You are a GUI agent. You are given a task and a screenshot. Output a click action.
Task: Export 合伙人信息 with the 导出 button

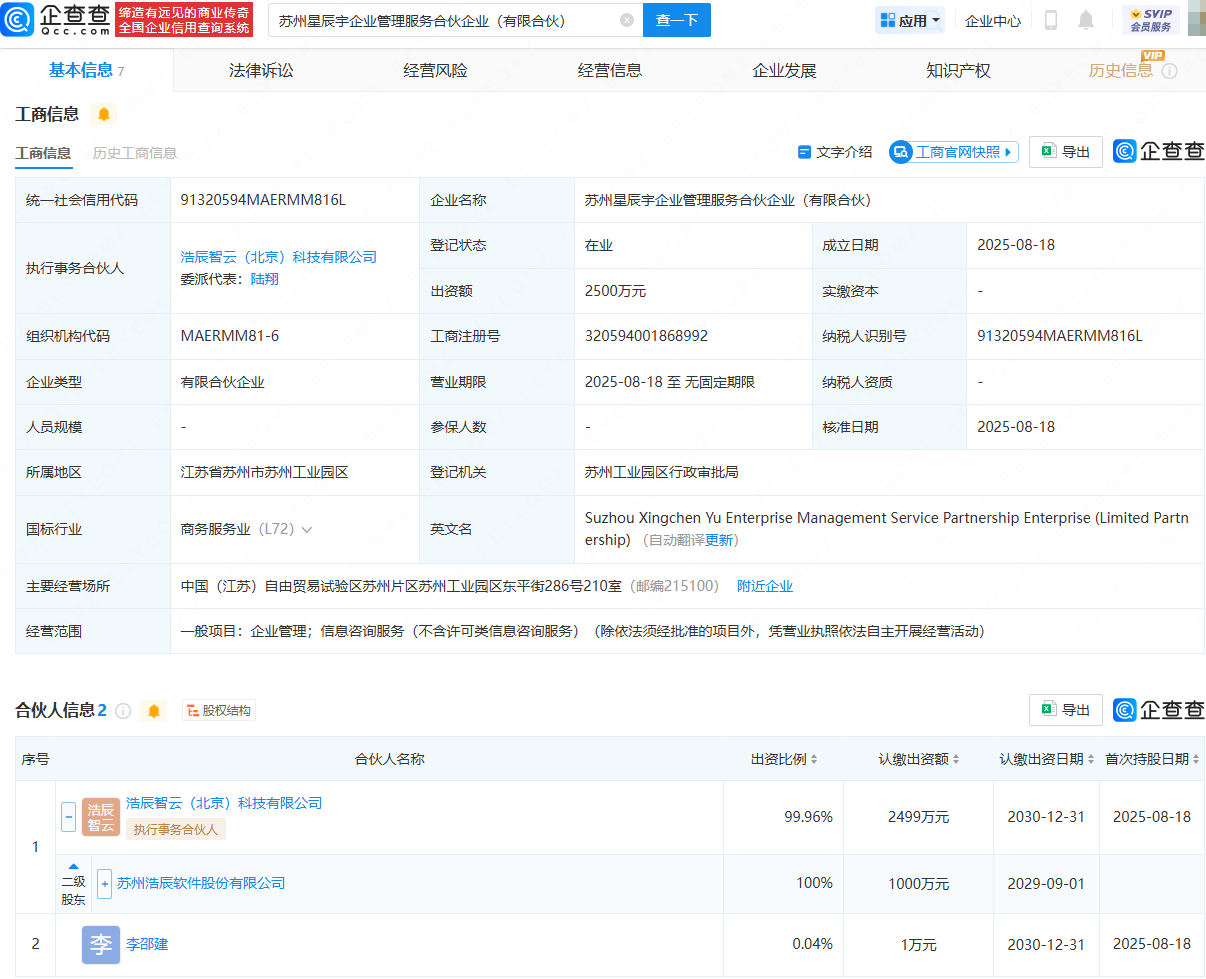(x=1066, y=710)
